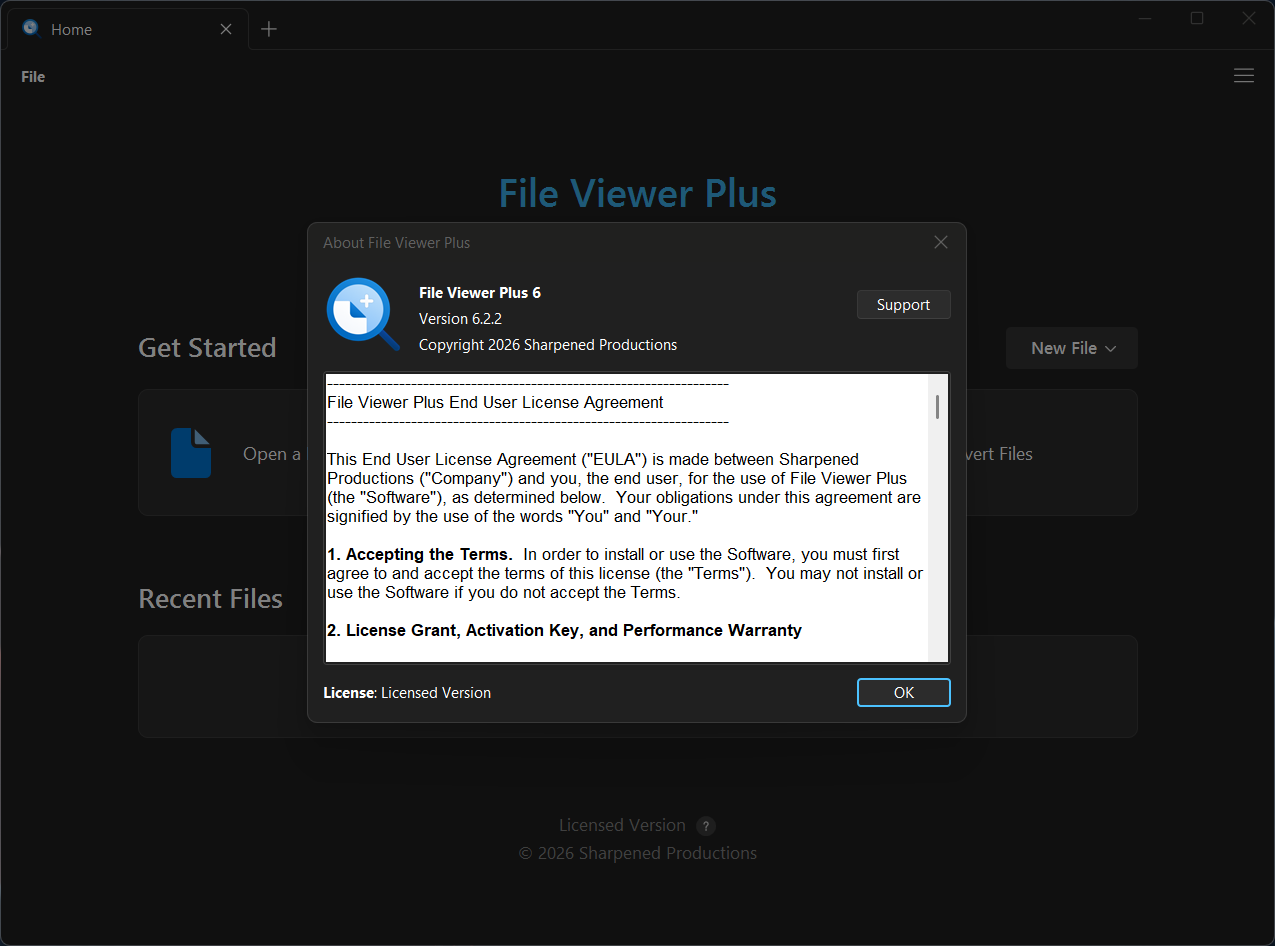Add a new tab with plus icon
Viewport: 1275px width, 946px height.
pyautogui.click(x=268, y=29)
